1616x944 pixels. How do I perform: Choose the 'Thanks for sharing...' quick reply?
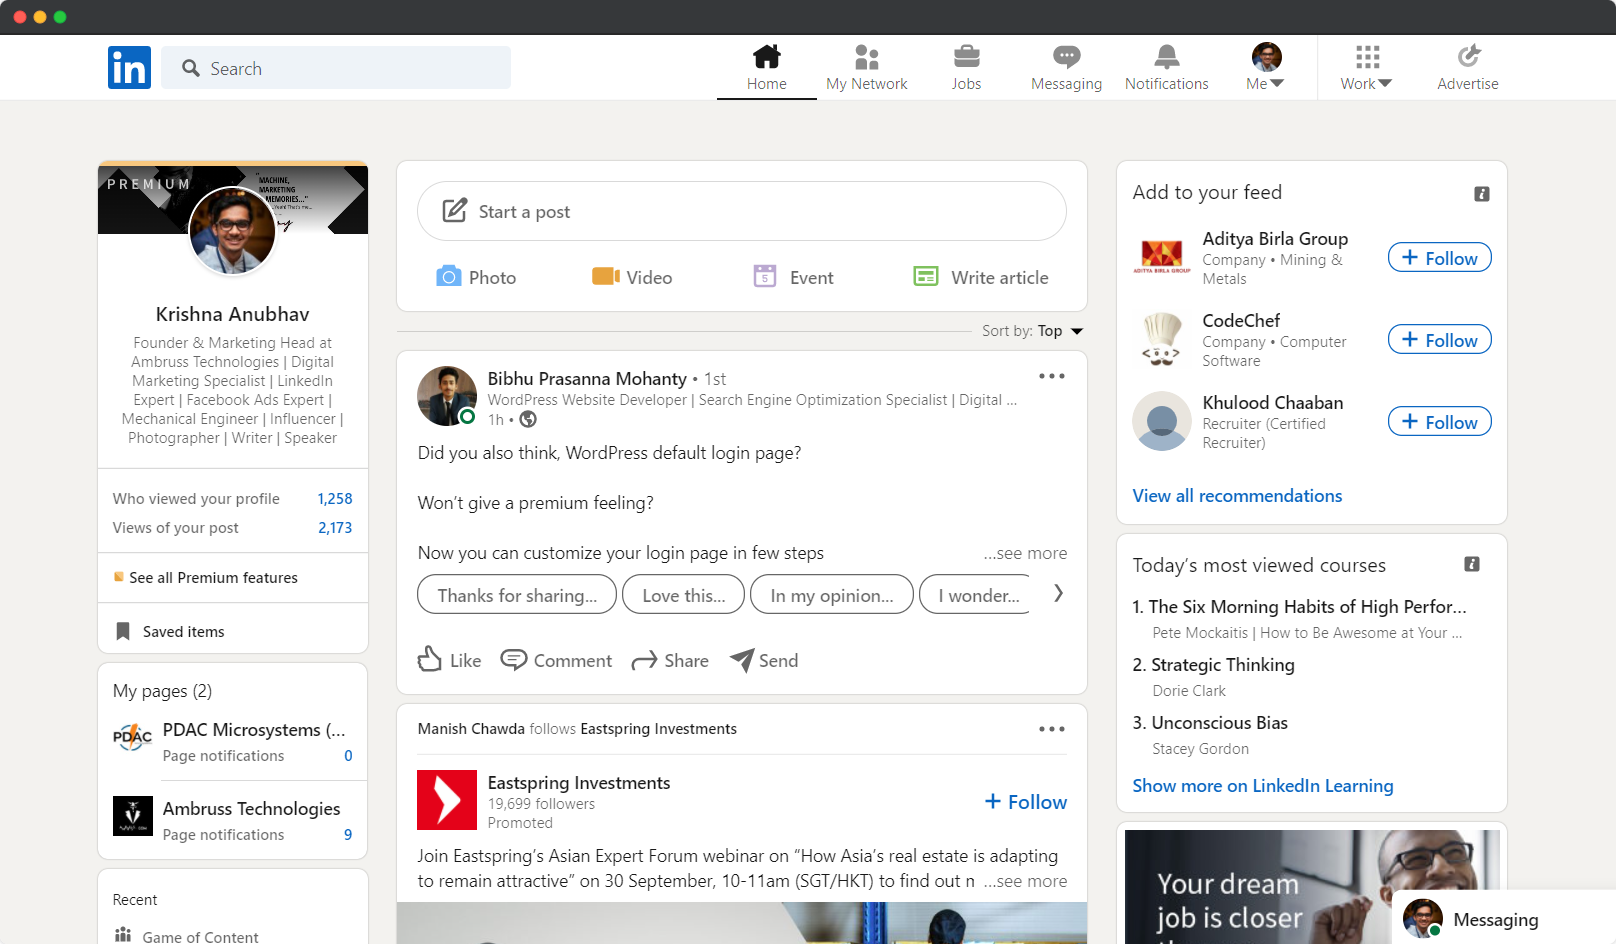pyautogui.click(x=517, y=595)
